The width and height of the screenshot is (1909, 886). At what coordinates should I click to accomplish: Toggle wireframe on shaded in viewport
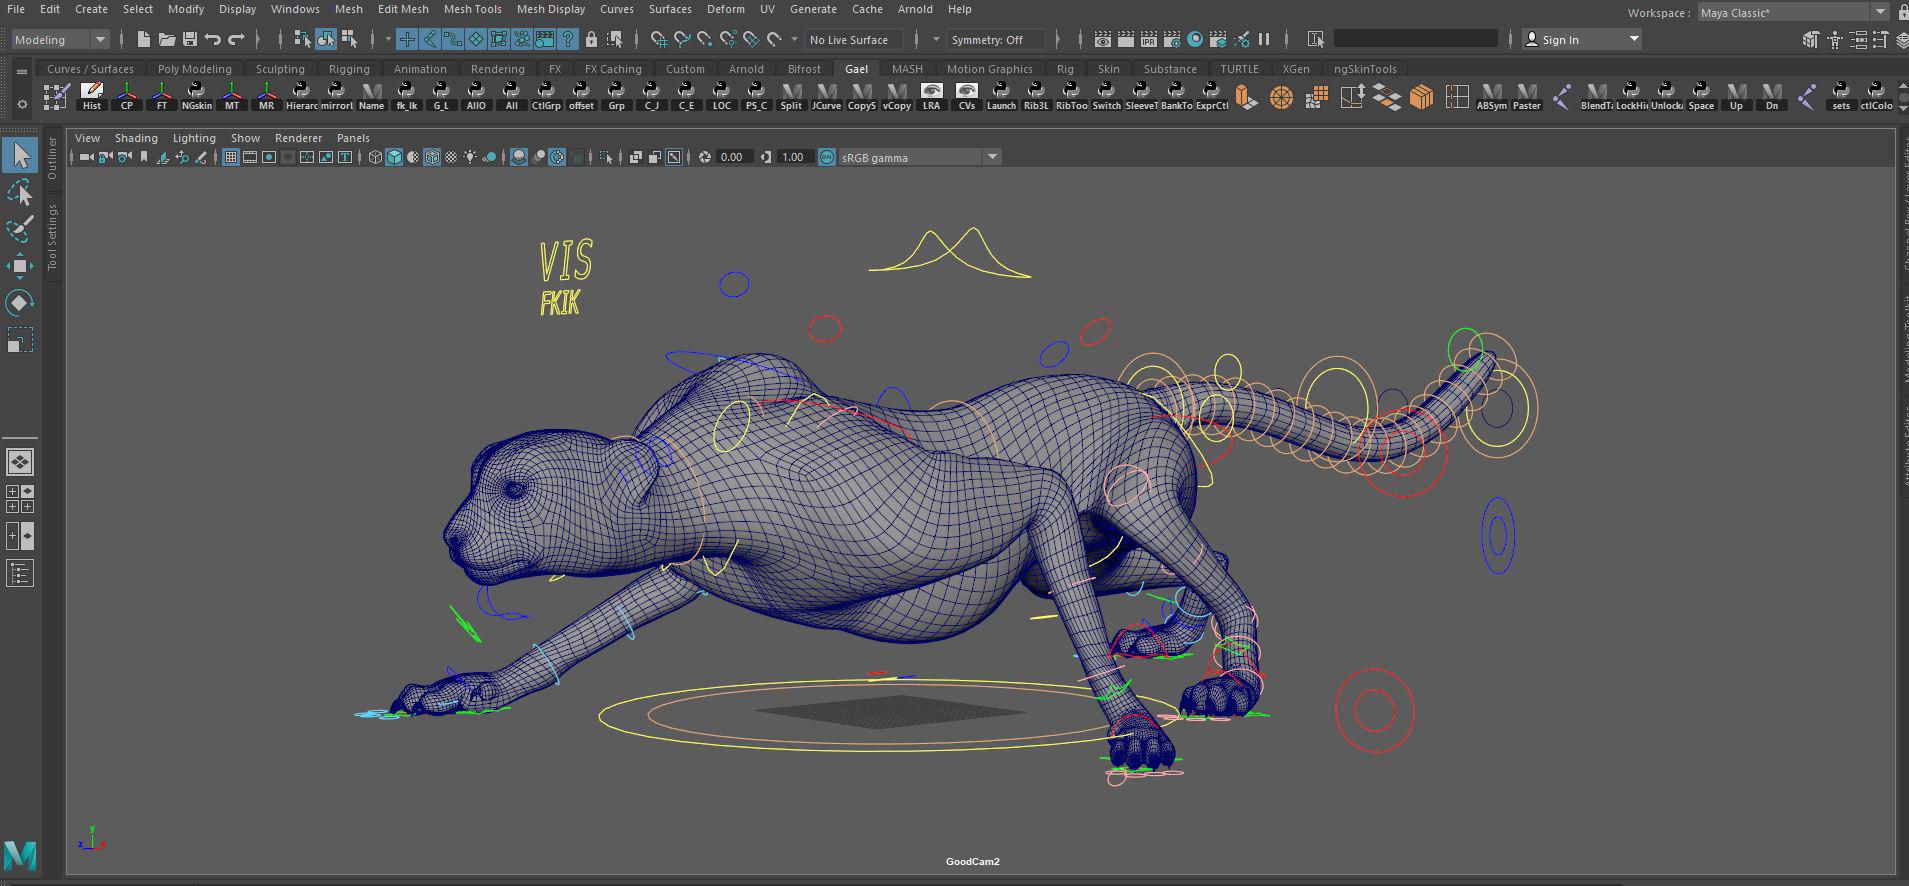click(432, 157)
